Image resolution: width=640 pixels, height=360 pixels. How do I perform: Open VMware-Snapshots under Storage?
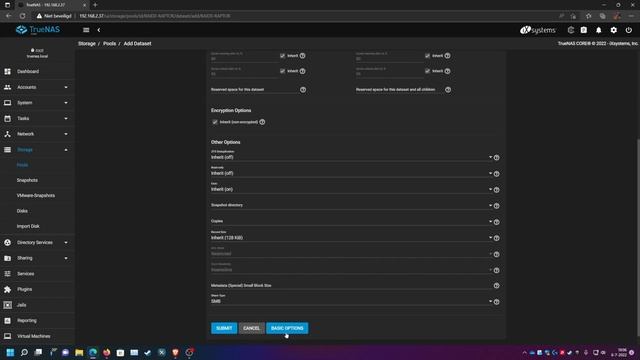click(36, 196)
